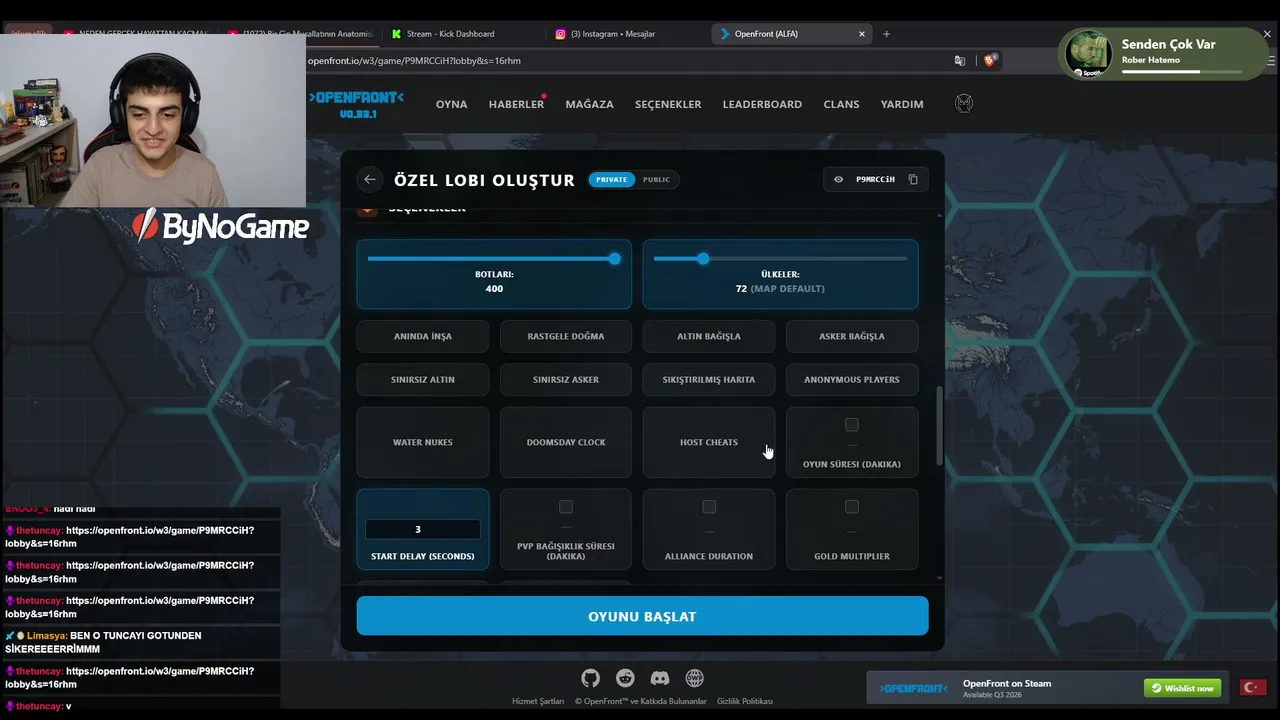This screenshot has height=720, width=1280.
Task: Open Hizmet Şartları link
Action: pos(538,701)
